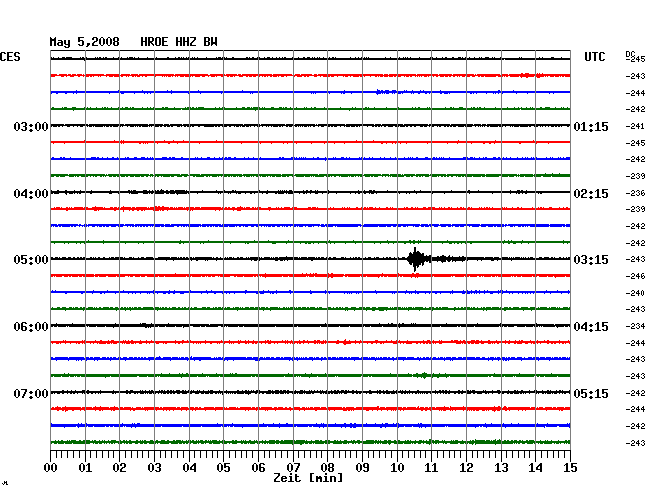The width and height of the screenshot is (650, 494).
Task: Click the 03:15 UTC time label
Action: click(x=591, y=260)
